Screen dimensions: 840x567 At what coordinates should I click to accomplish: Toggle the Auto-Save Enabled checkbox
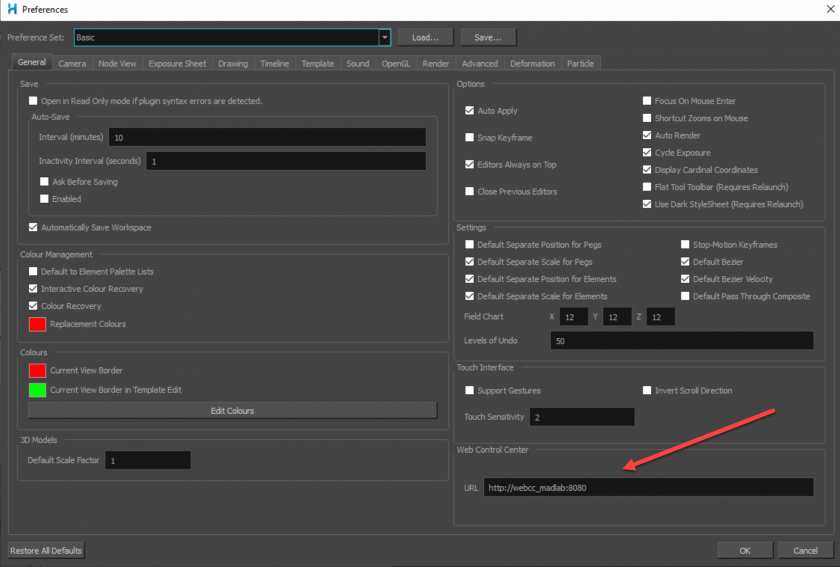[44, 199]
